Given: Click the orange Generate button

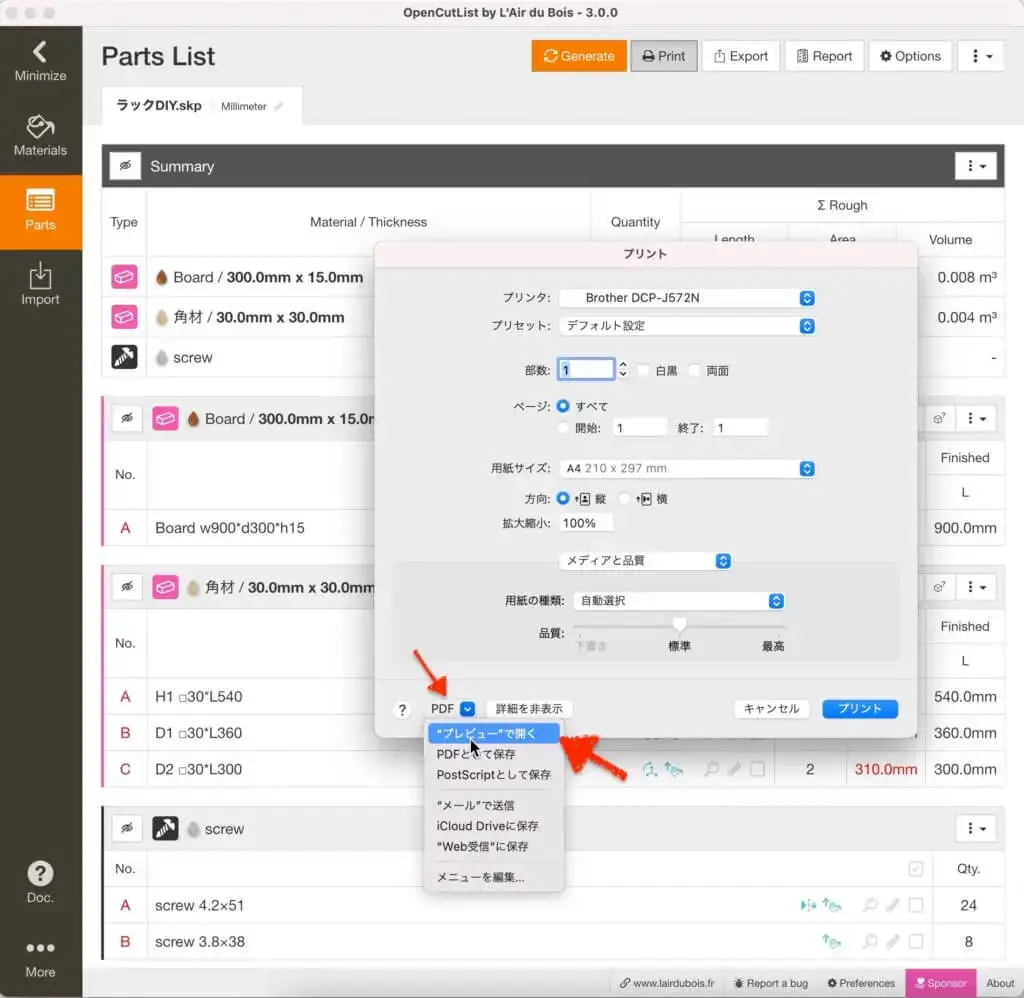Looking at the screenshot, I should point(579,56).
